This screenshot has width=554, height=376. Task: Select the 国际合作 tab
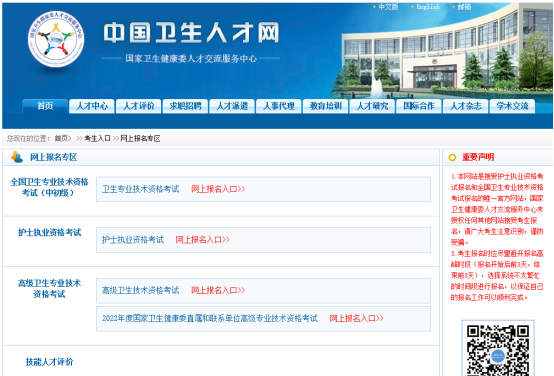419,106
